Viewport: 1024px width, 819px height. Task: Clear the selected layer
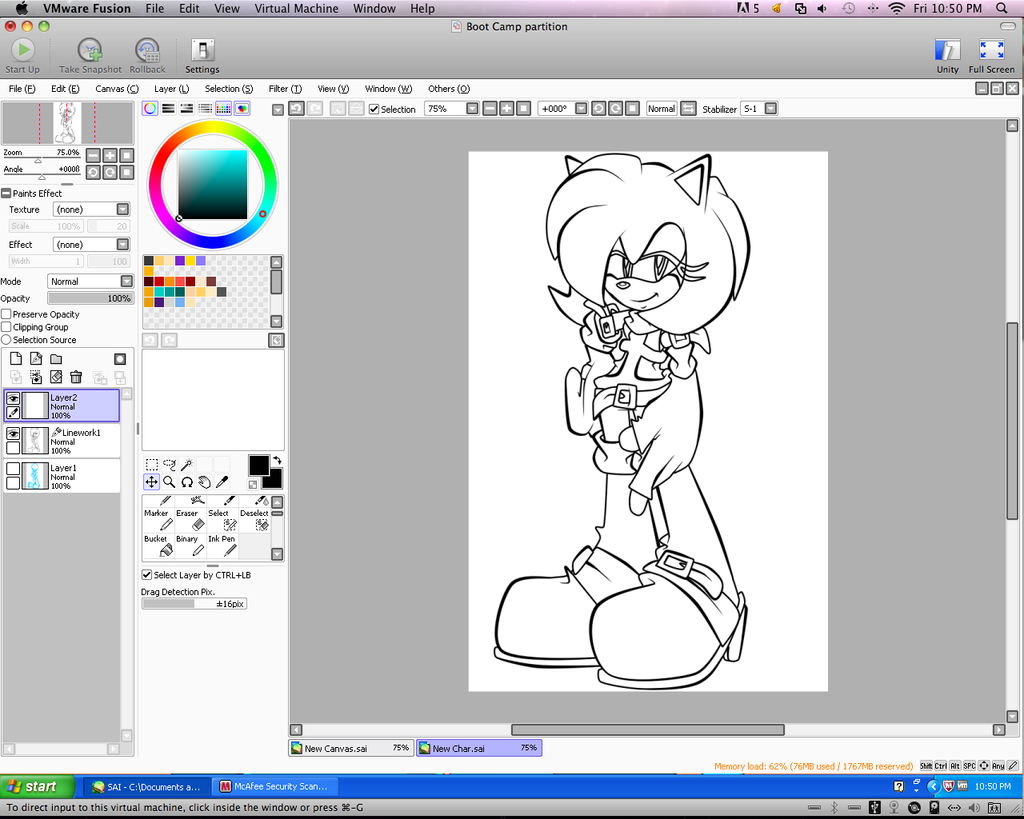[56, 377]
